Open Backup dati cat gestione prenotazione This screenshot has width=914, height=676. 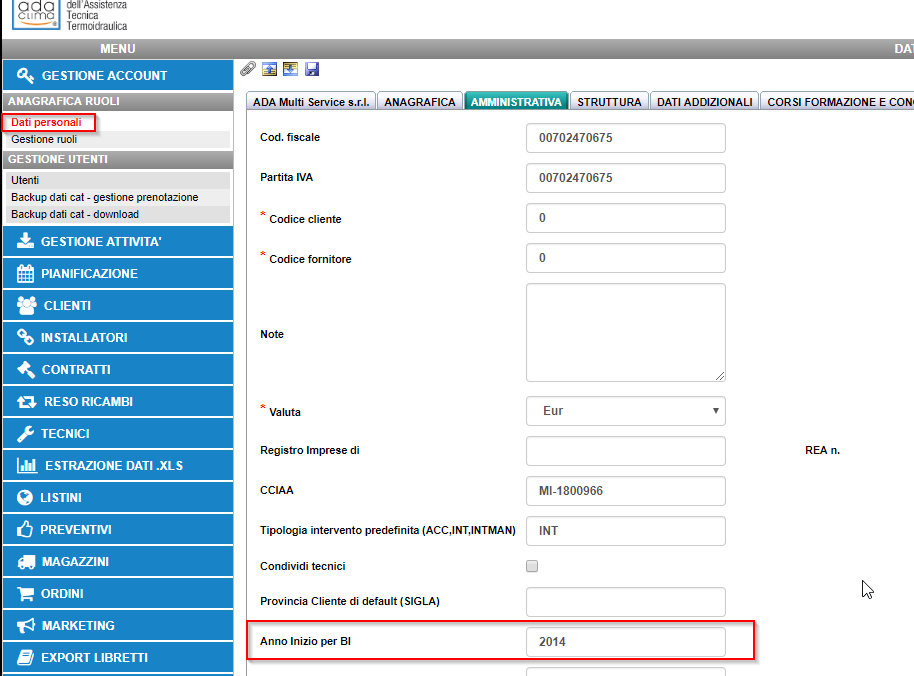click(x=104, y=197)
